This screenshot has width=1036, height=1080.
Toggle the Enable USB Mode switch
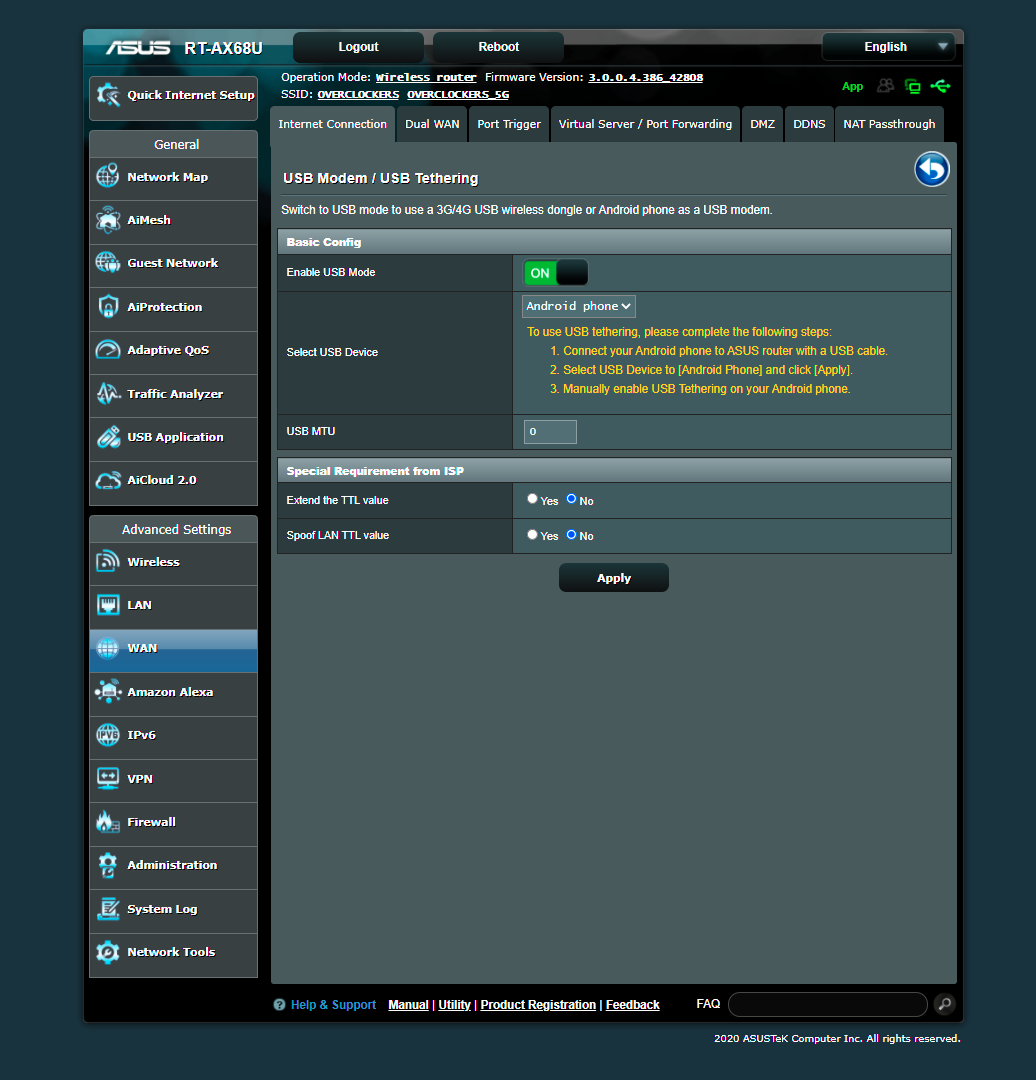pos(556,273)
